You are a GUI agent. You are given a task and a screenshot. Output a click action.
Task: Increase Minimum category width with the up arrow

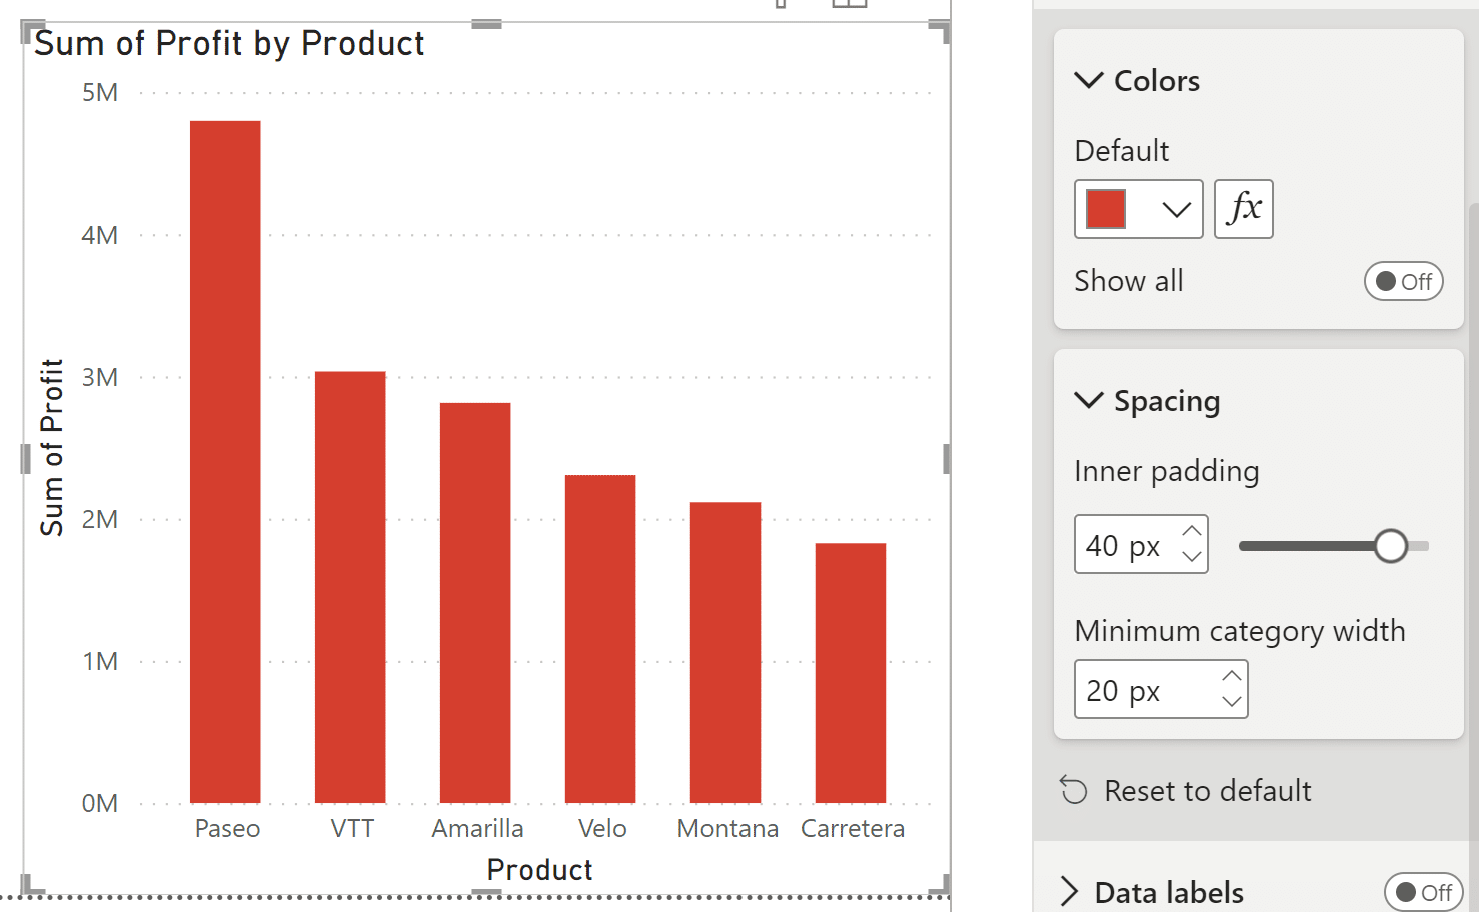pos(1231,676)
